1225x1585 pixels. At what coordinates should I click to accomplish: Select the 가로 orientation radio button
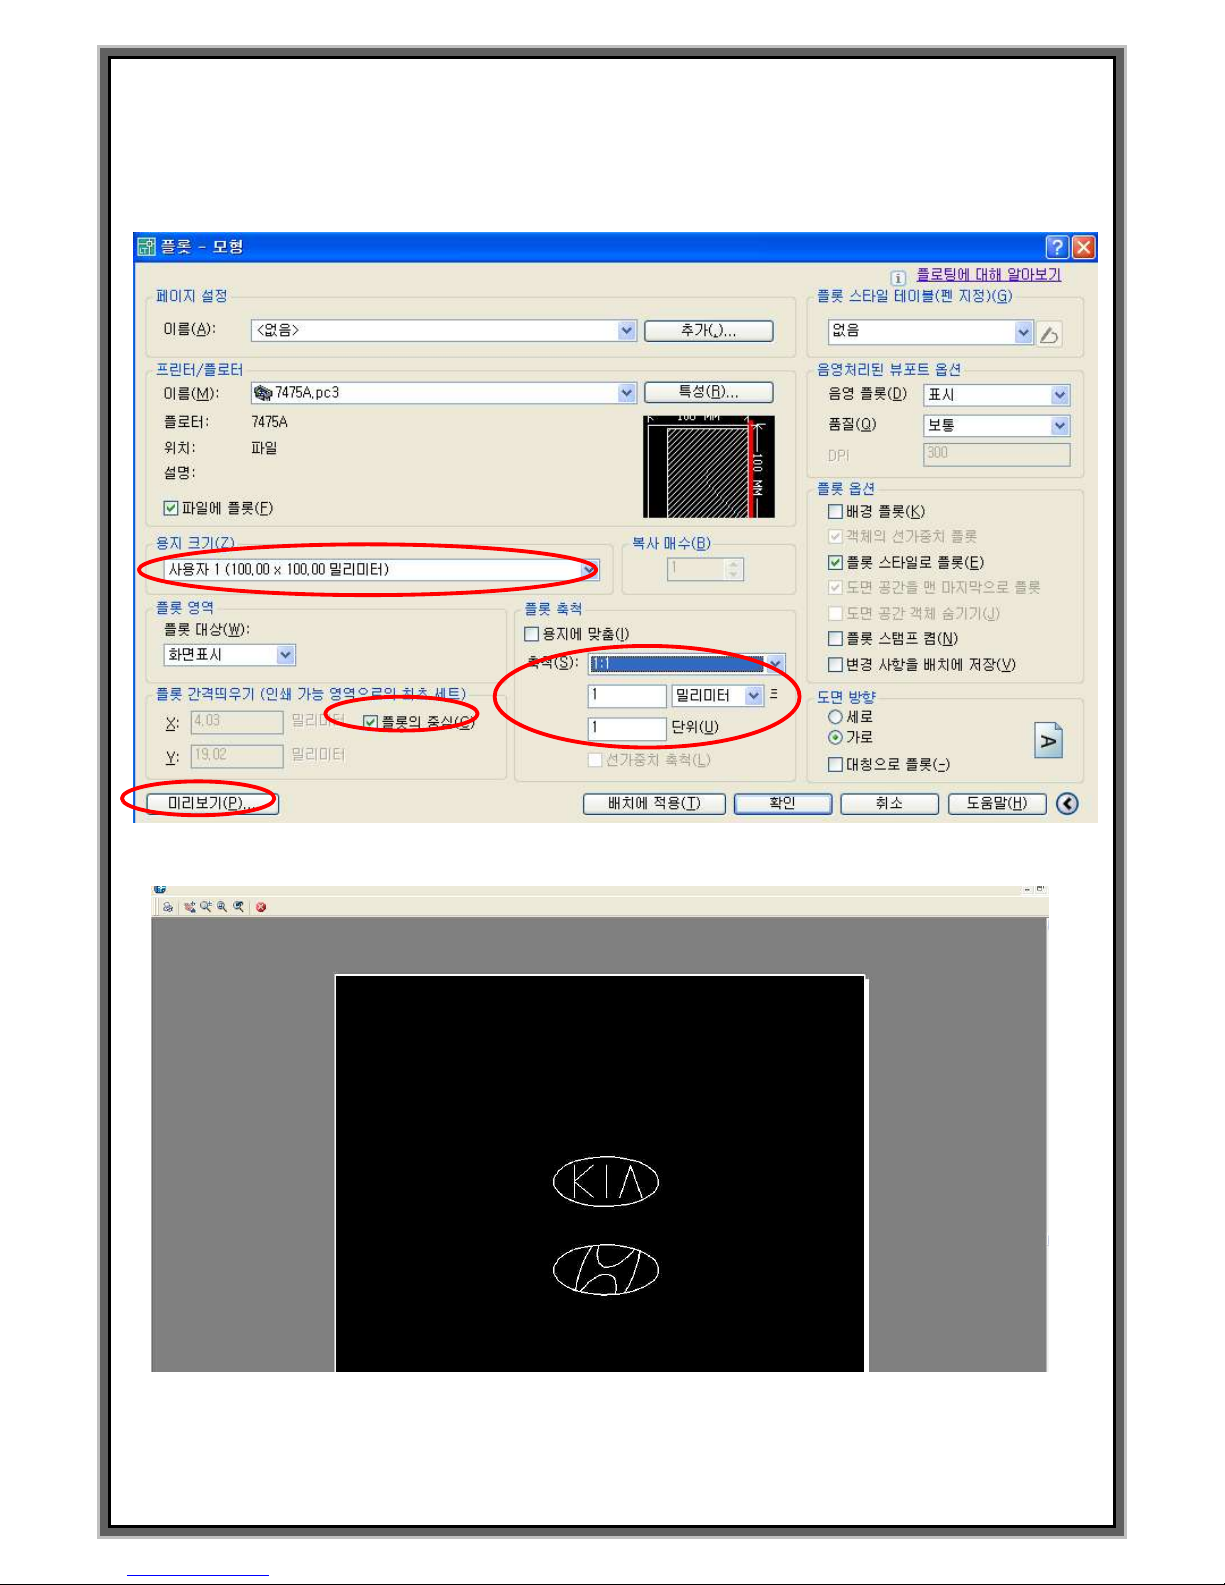coord(835,737)
